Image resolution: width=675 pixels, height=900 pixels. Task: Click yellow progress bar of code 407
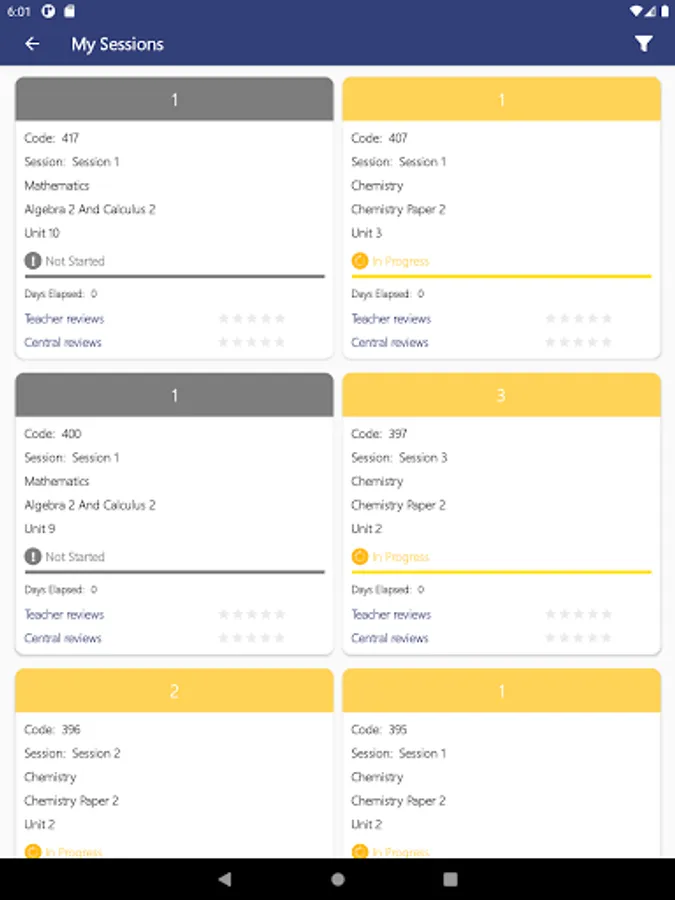(x=501, y=276)
